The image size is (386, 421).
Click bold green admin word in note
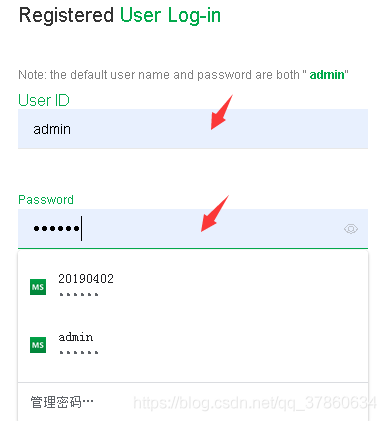coord(327,75)
